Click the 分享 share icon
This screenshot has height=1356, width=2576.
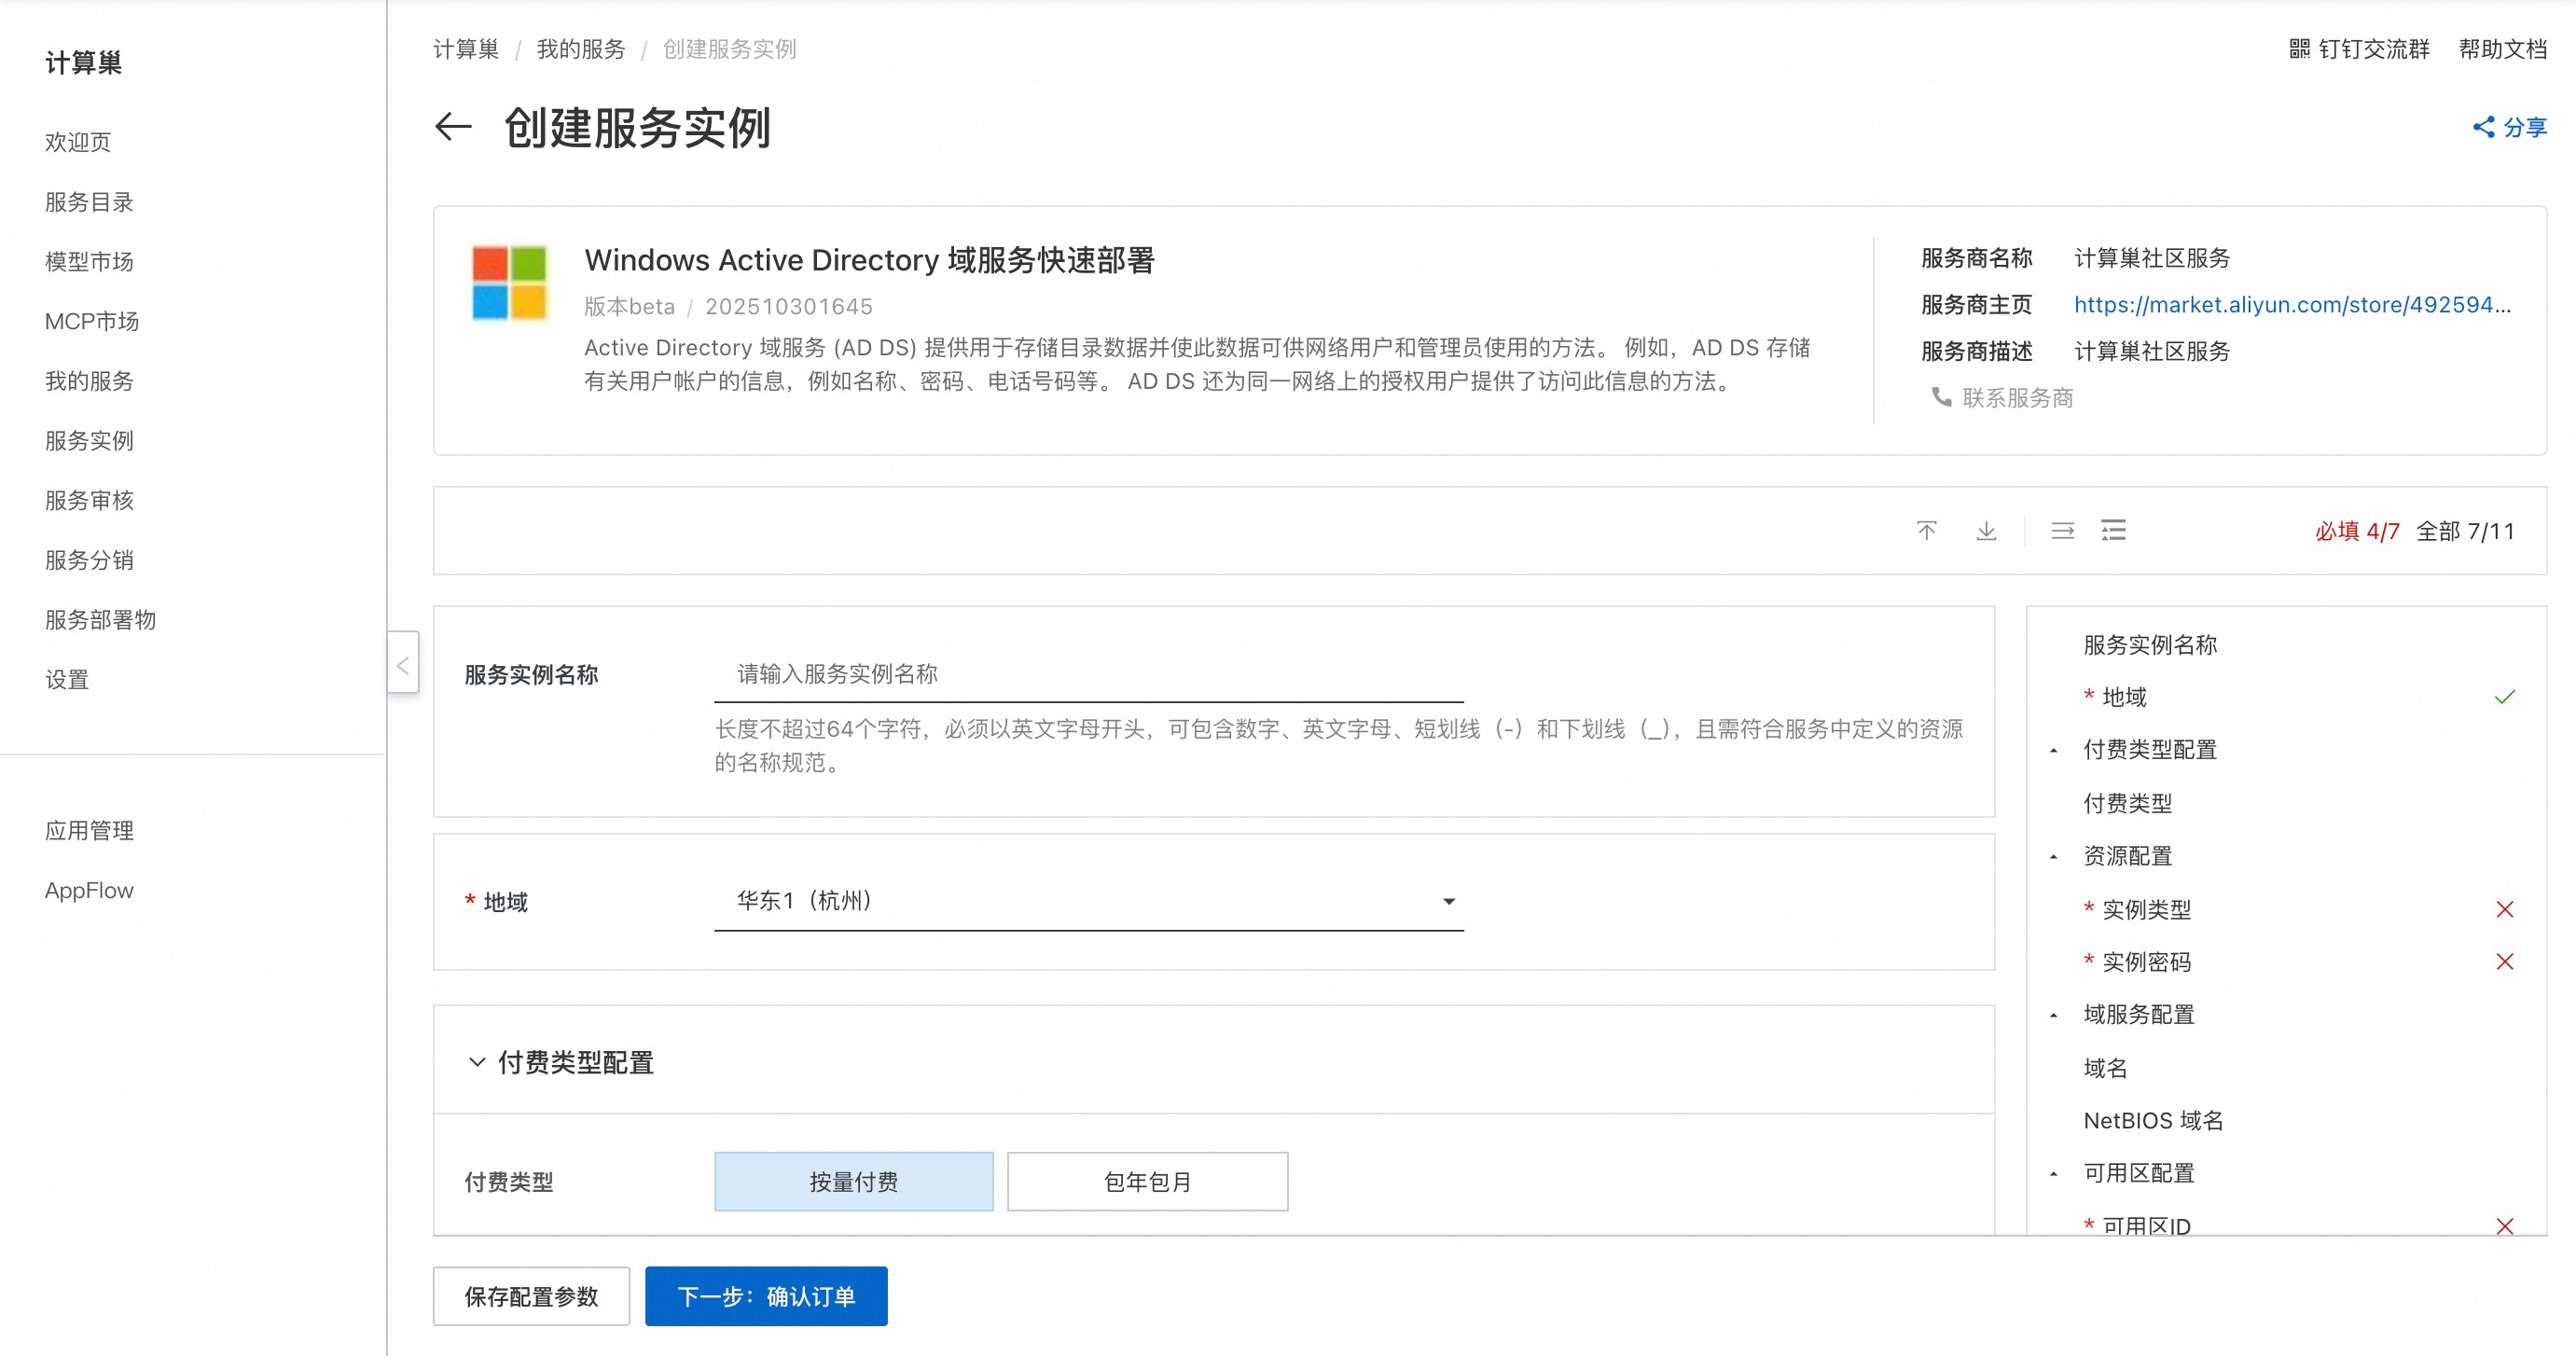pos(2483,127)
